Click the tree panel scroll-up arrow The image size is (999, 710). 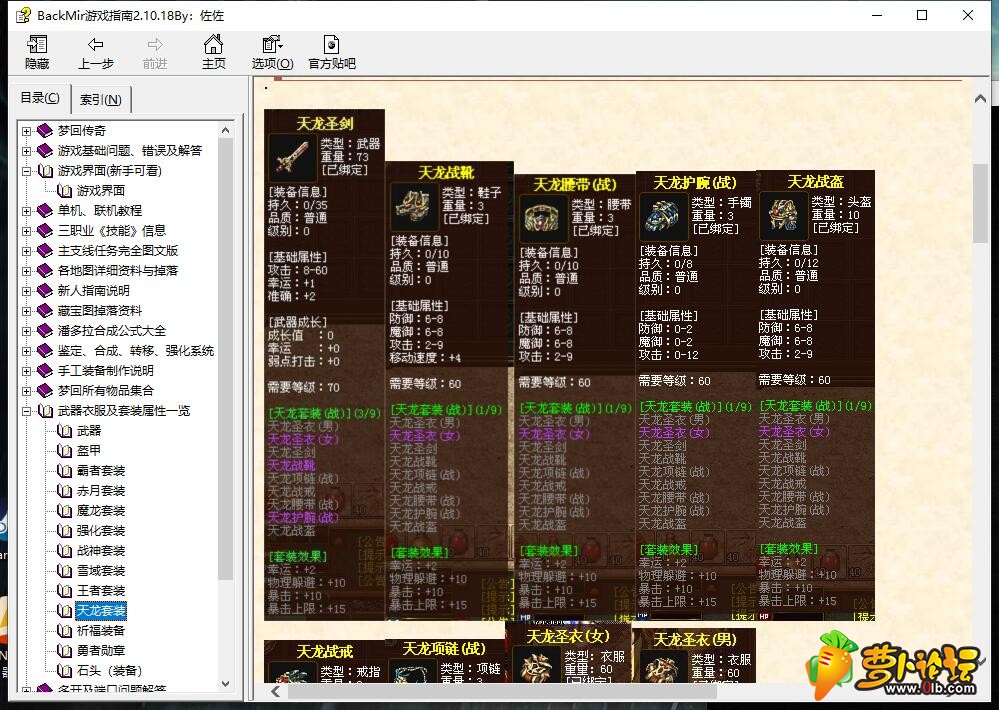225,130
